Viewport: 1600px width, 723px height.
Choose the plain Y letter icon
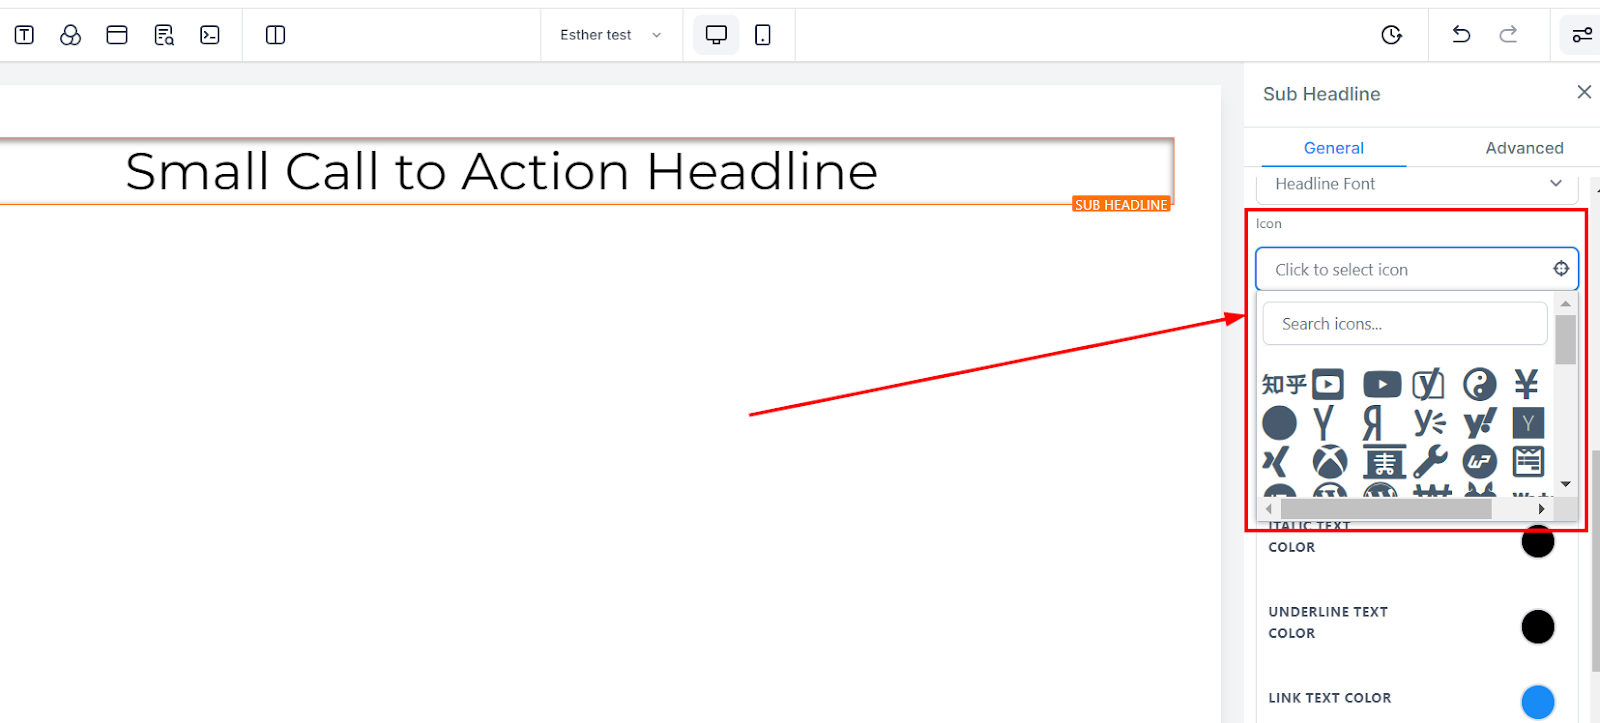[x=1324, y=423]
